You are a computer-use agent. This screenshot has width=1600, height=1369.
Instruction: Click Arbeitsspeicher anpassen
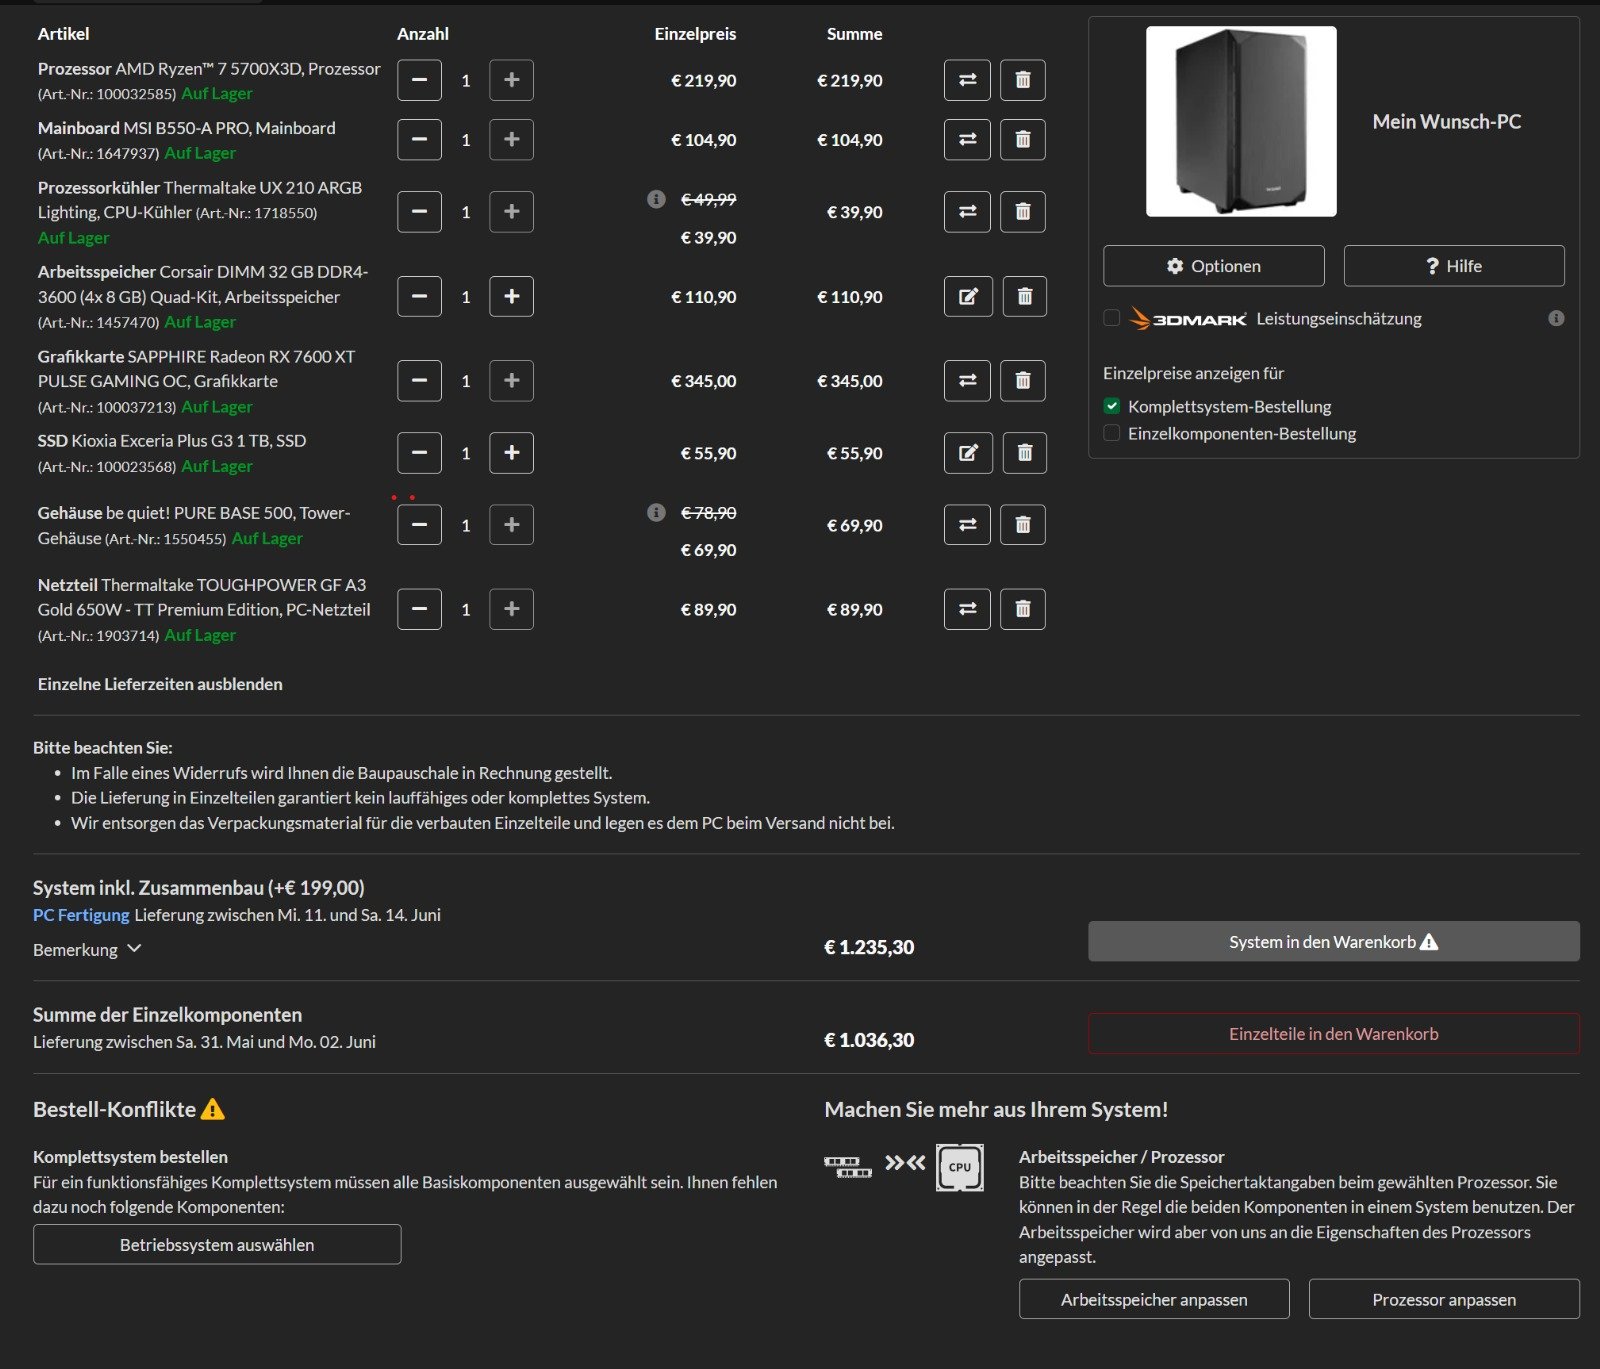[x=1154, y=1300]
